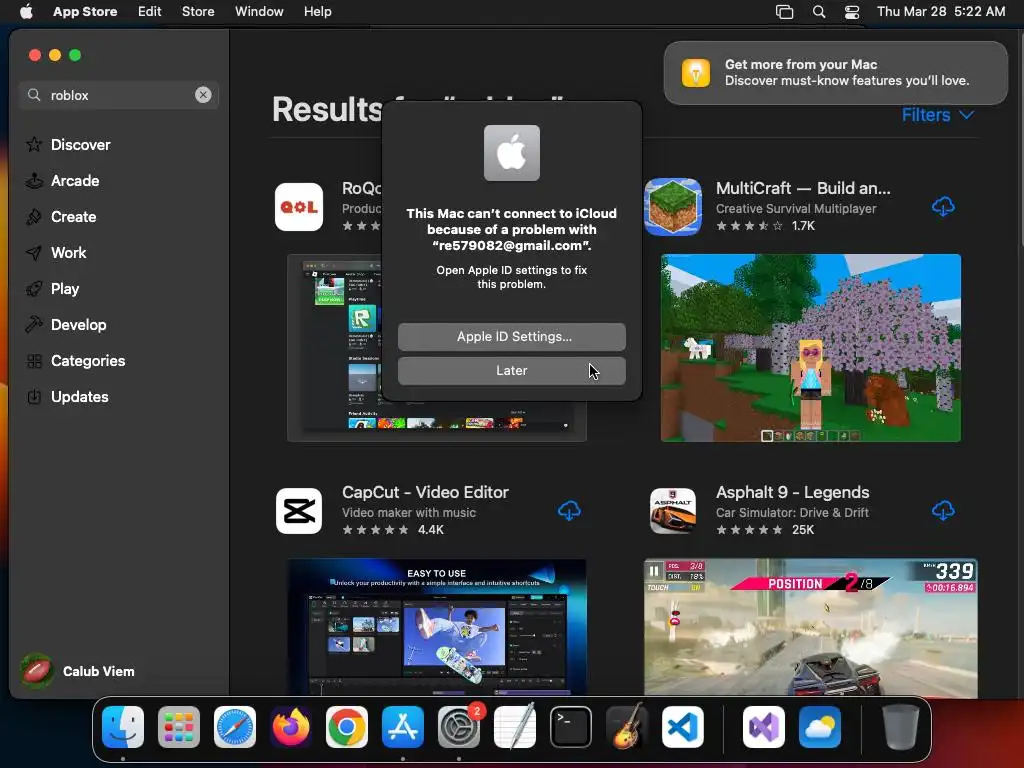View the MultiCraft gameplay screenshot
The width and height of the screenshot is (1024, 768).
click(x=810, y=348)
